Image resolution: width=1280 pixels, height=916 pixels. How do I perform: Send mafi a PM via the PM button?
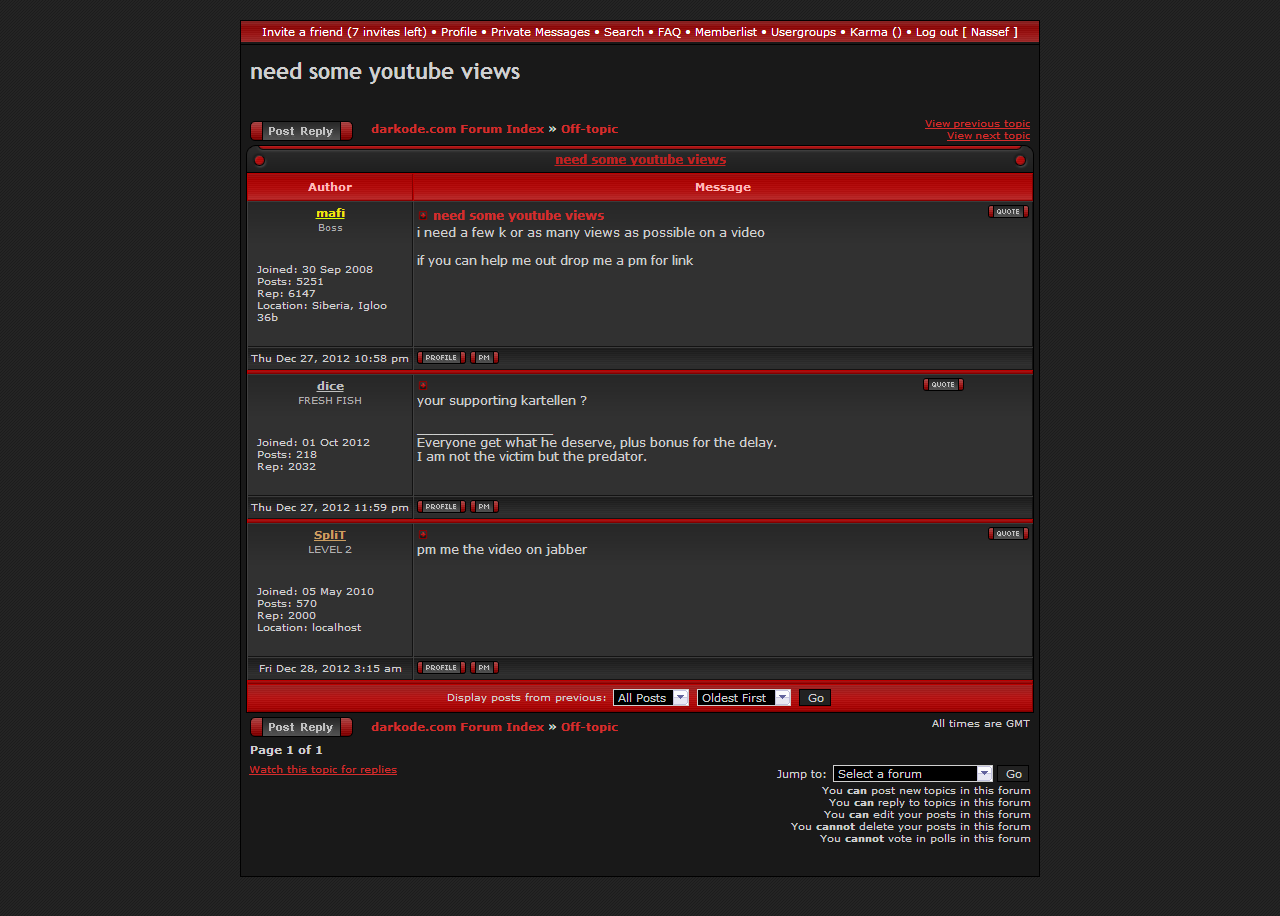(x=484, y=358)
